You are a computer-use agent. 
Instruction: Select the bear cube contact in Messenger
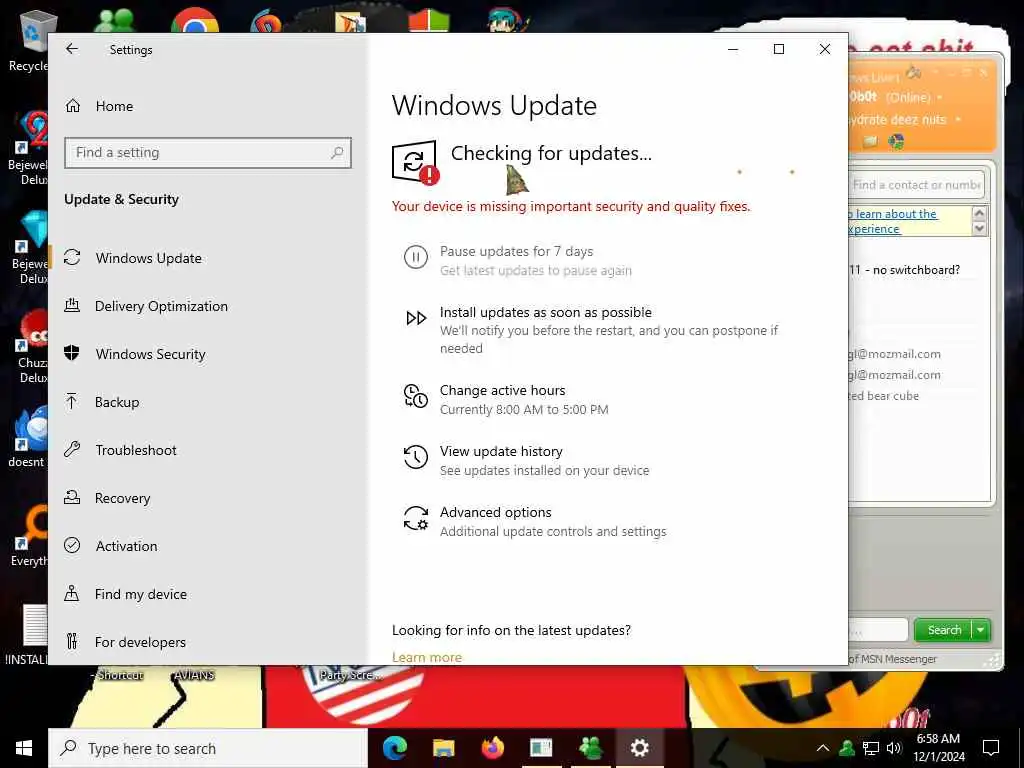[884, 396]
